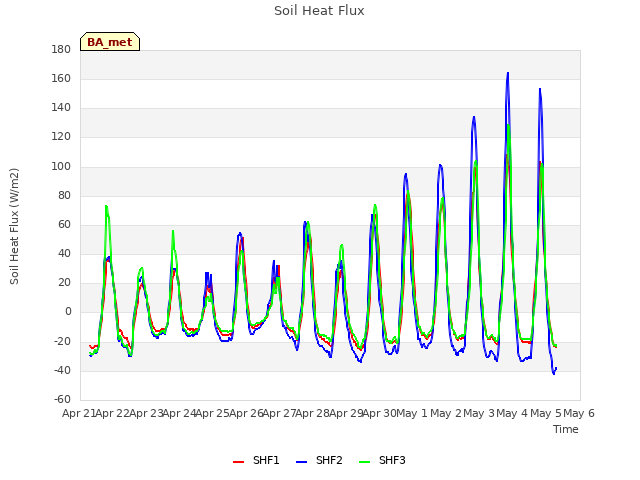
Task: Click the Apr 22 x-axis label
Action: coord(112,413)
